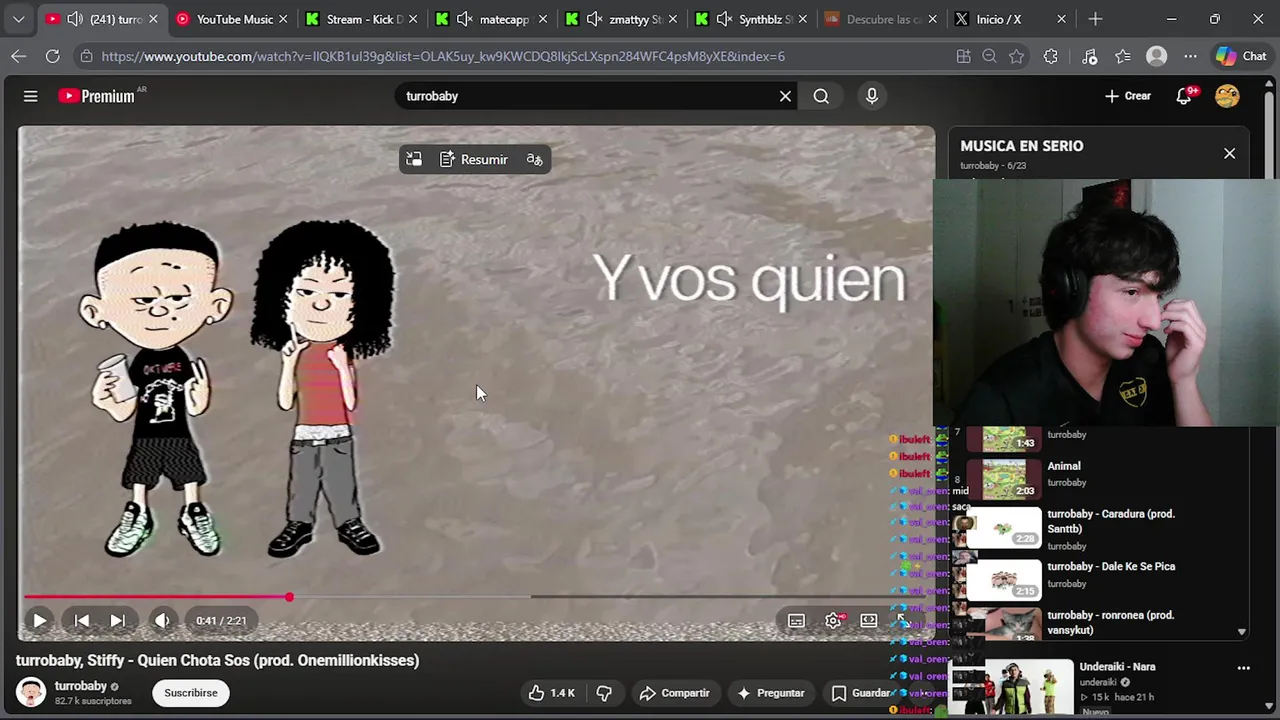1280x720 pixels.
Task: Skip to previous video in playlist
Action: coord(82,621)
